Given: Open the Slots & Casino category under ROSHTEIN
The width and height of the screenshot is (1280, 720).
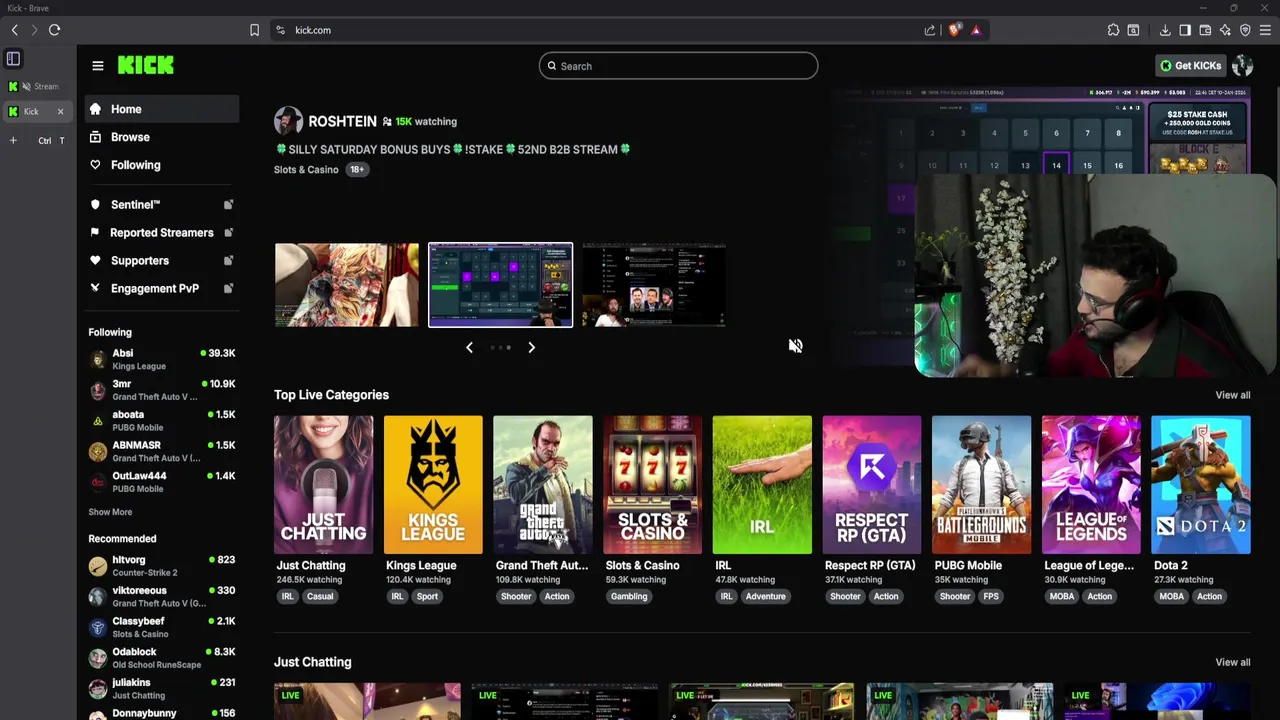Looking at the screenshot, I should coord(306,169).
